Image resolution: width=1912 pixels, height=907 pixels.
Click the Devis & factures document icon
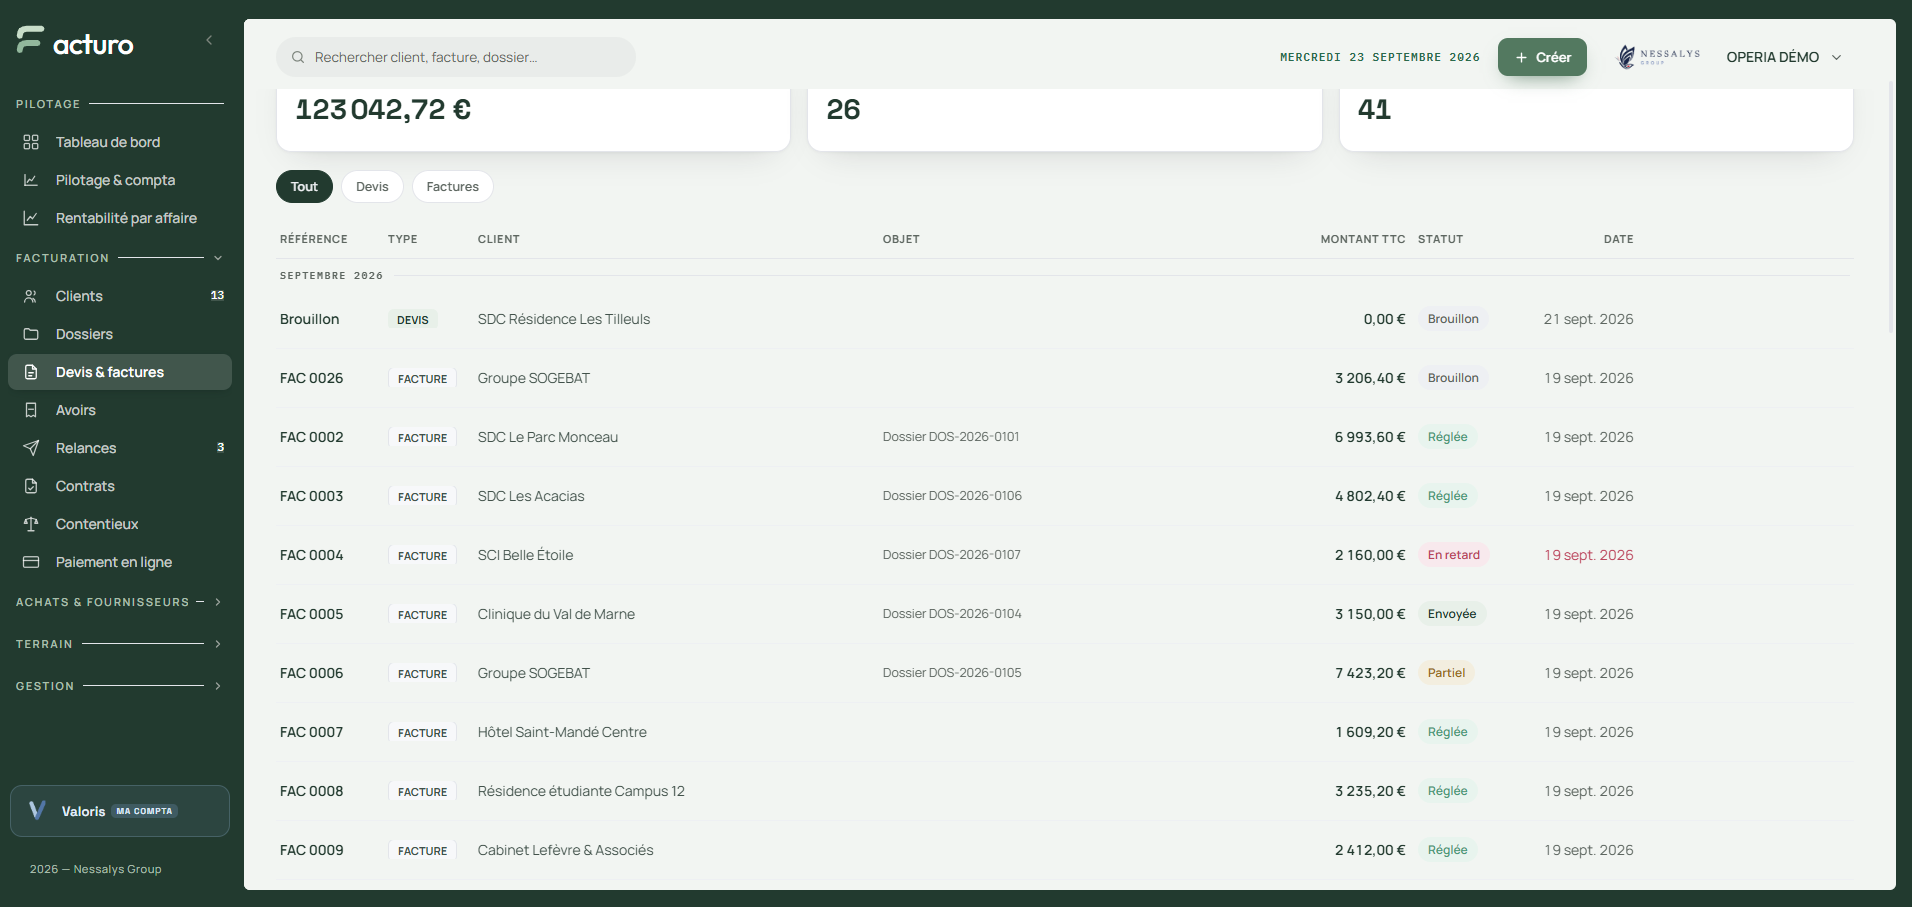tap(31, 372)
